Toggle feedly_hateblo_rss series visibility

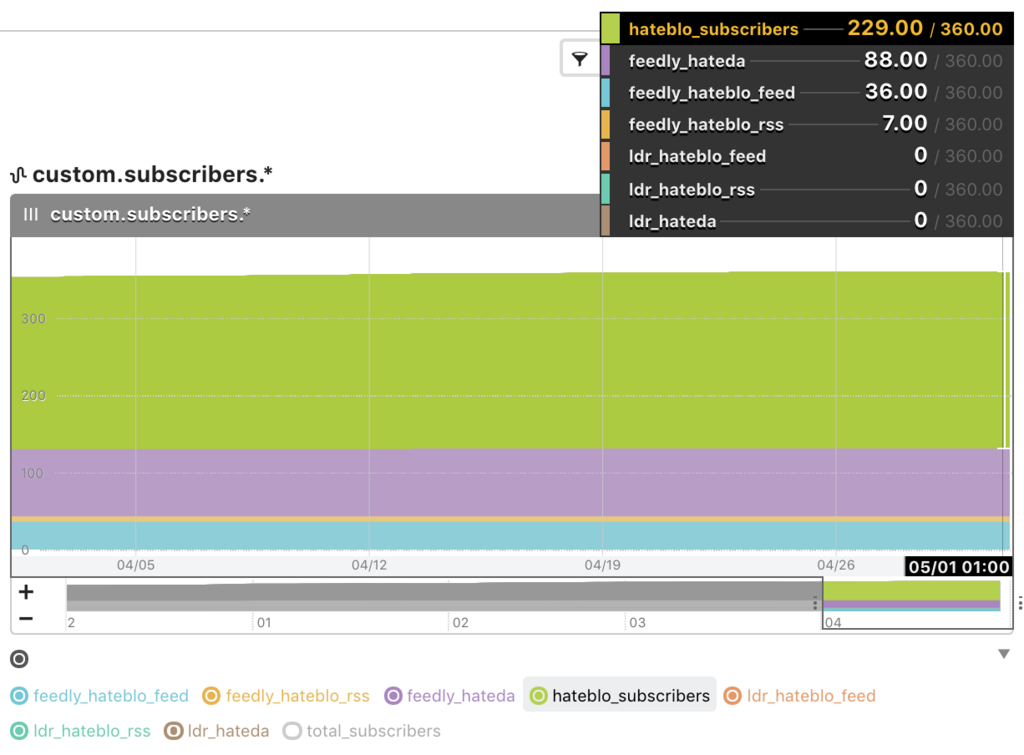click(x=286, y=696)
